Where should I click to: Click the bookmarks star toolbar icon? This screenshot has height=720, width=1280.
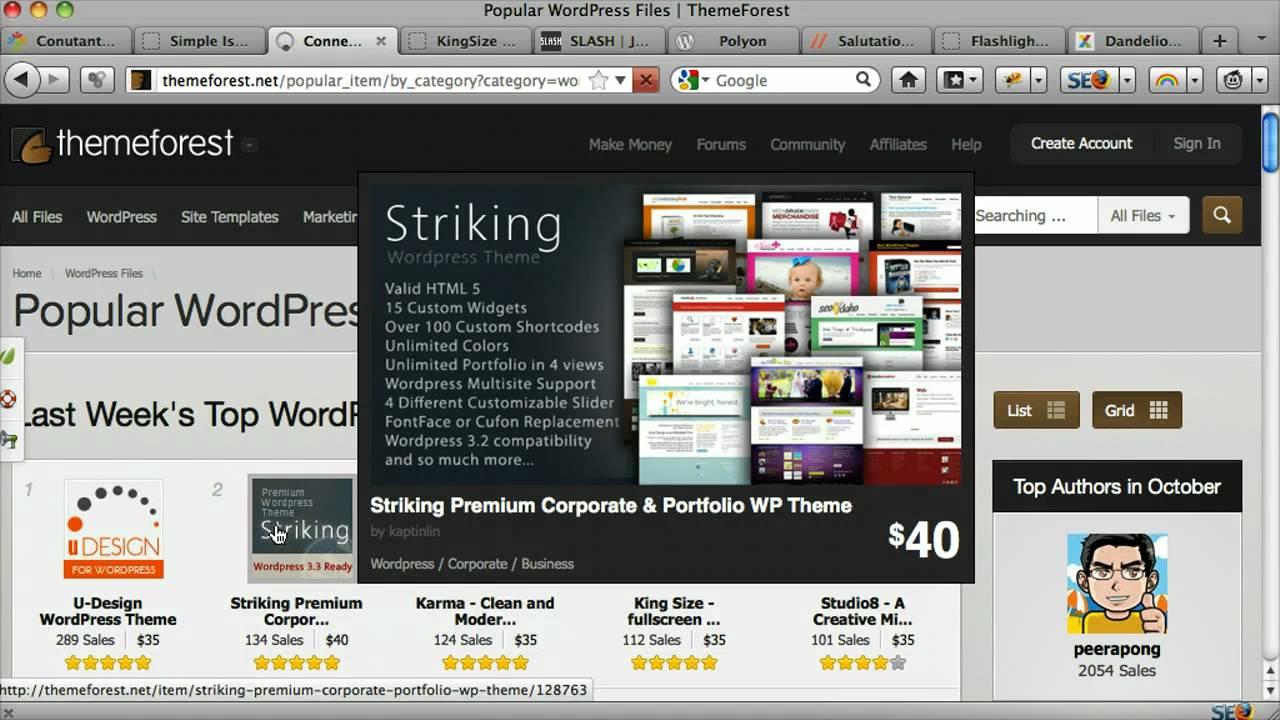(x=955, y=80)
